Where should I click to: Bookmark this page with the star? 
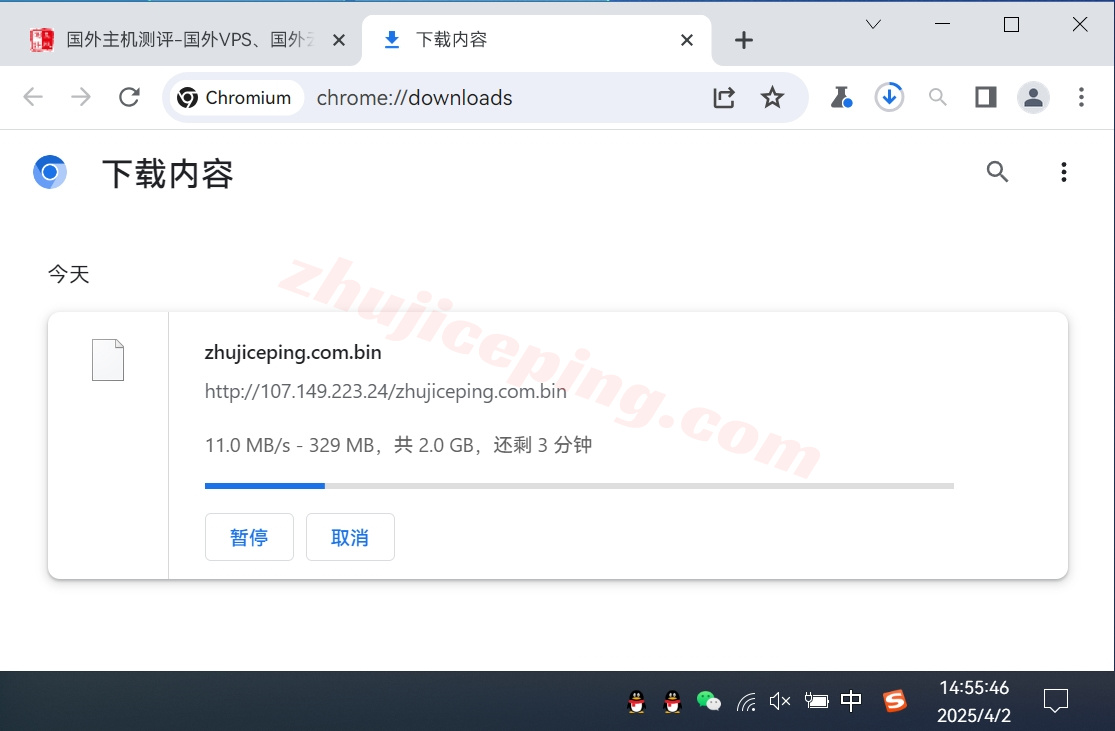(772, 97)
